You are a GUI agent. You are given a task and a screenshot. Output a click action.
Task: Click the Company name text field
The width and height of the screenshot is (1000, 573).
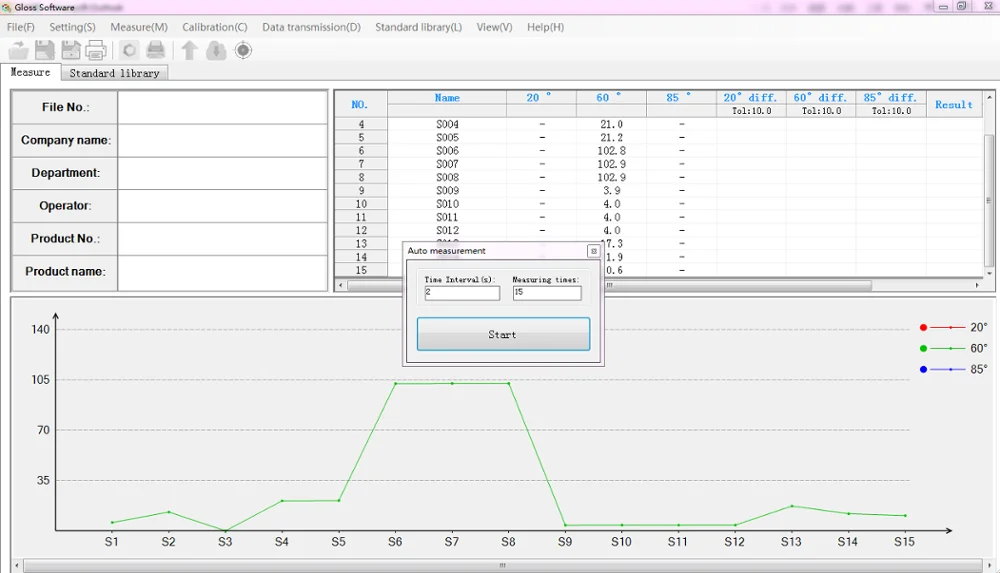coord(222,140)
